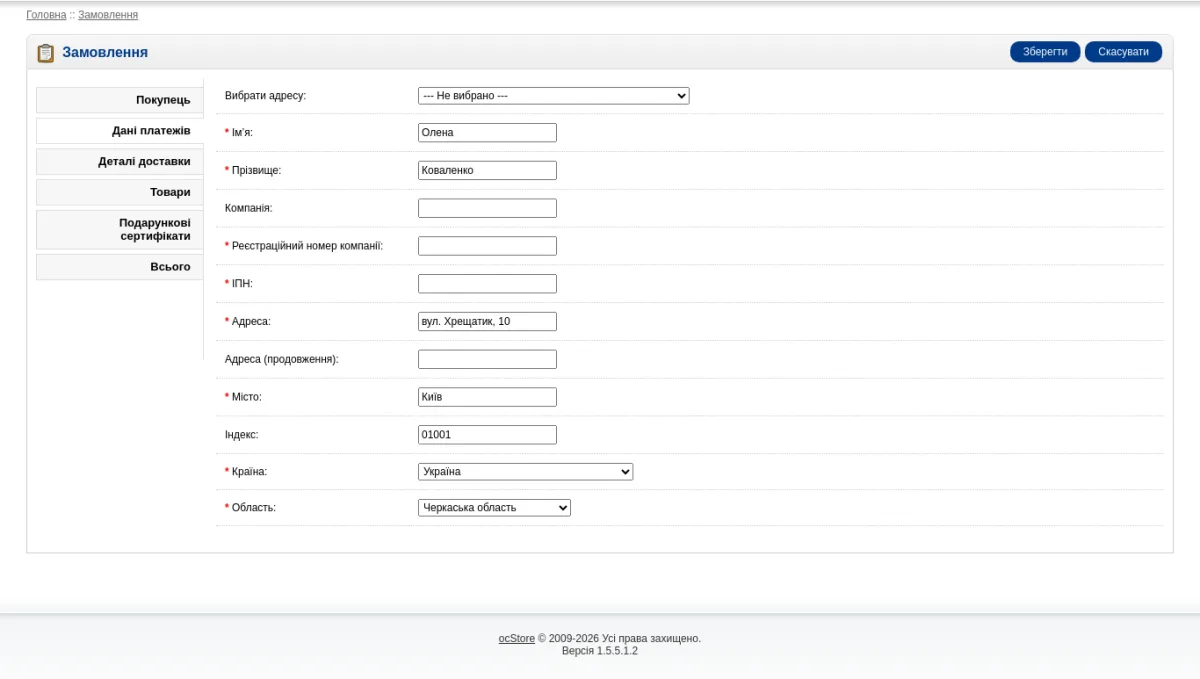
Task: Click the empty Компанія input field
Action: pos(487,208)
